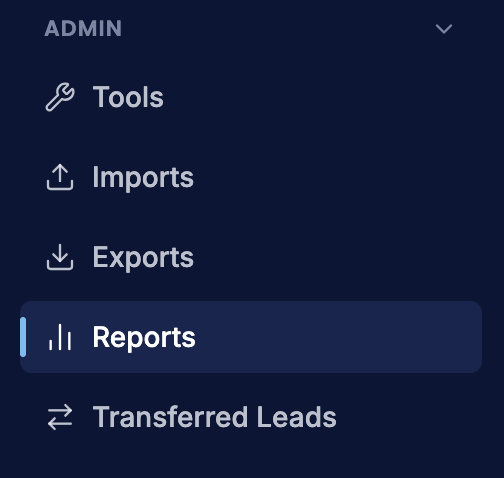Click the word Transferred in the sidebar
504x478 pixels.
(170, 417)
